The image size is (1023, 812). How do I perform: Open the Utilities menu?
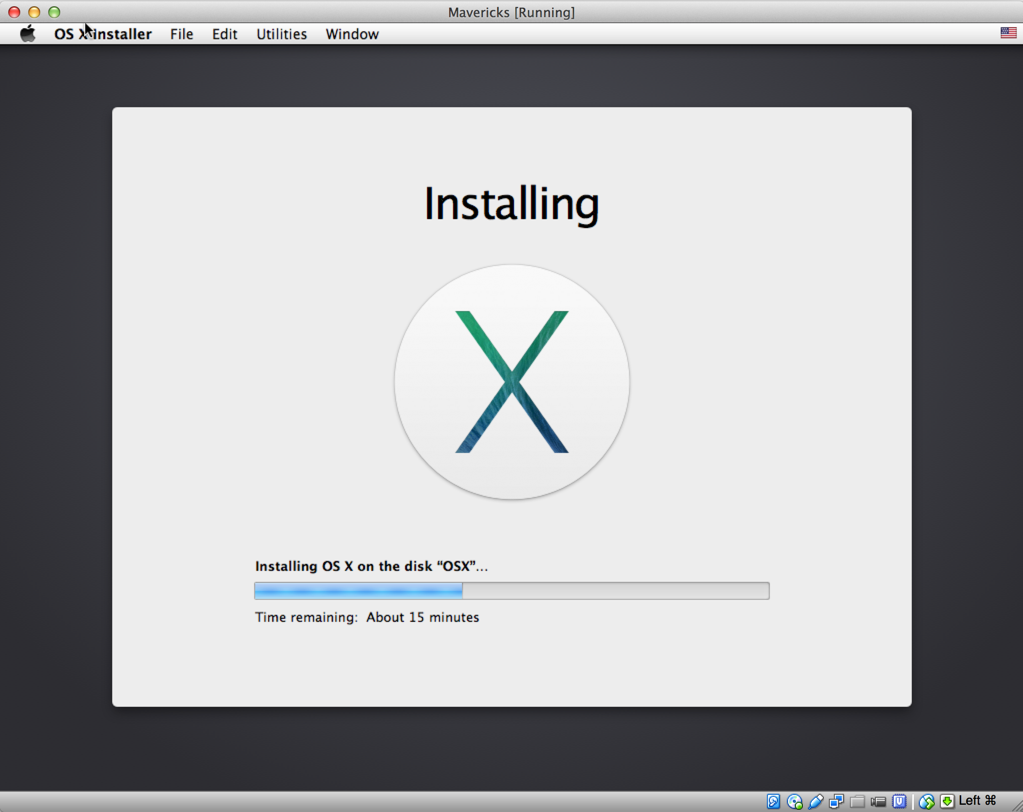point(281,34)
